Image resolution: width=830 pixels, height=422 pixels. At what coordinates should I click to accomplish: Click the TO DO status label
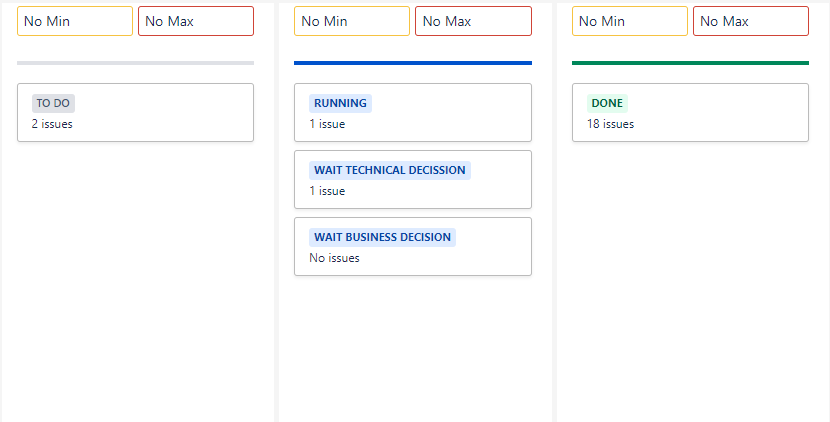(53, 103)
